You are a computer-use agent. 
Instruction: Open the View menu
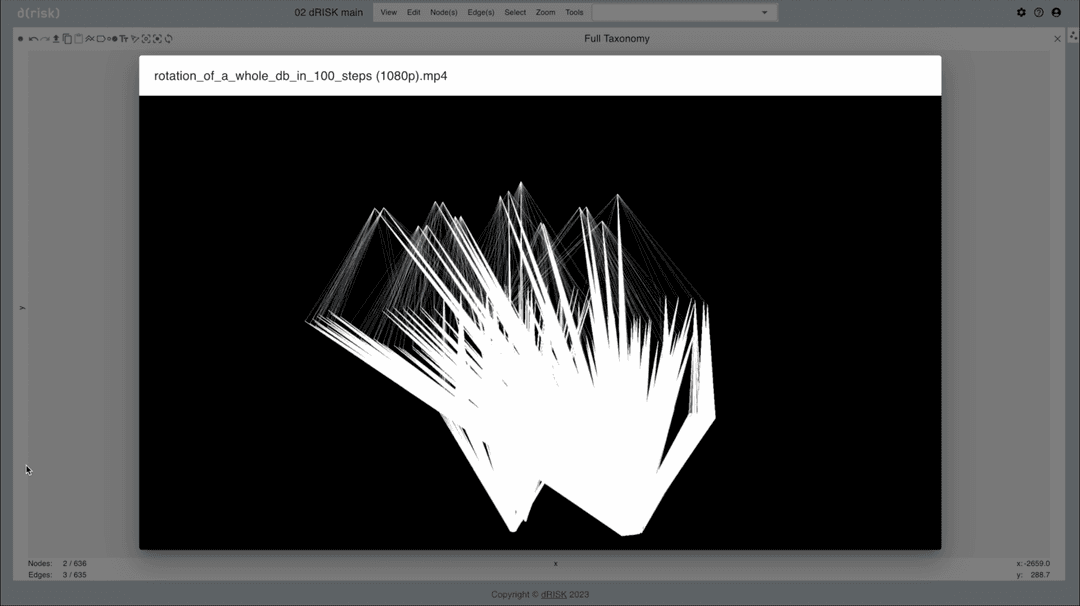click(x=388, y=13)
